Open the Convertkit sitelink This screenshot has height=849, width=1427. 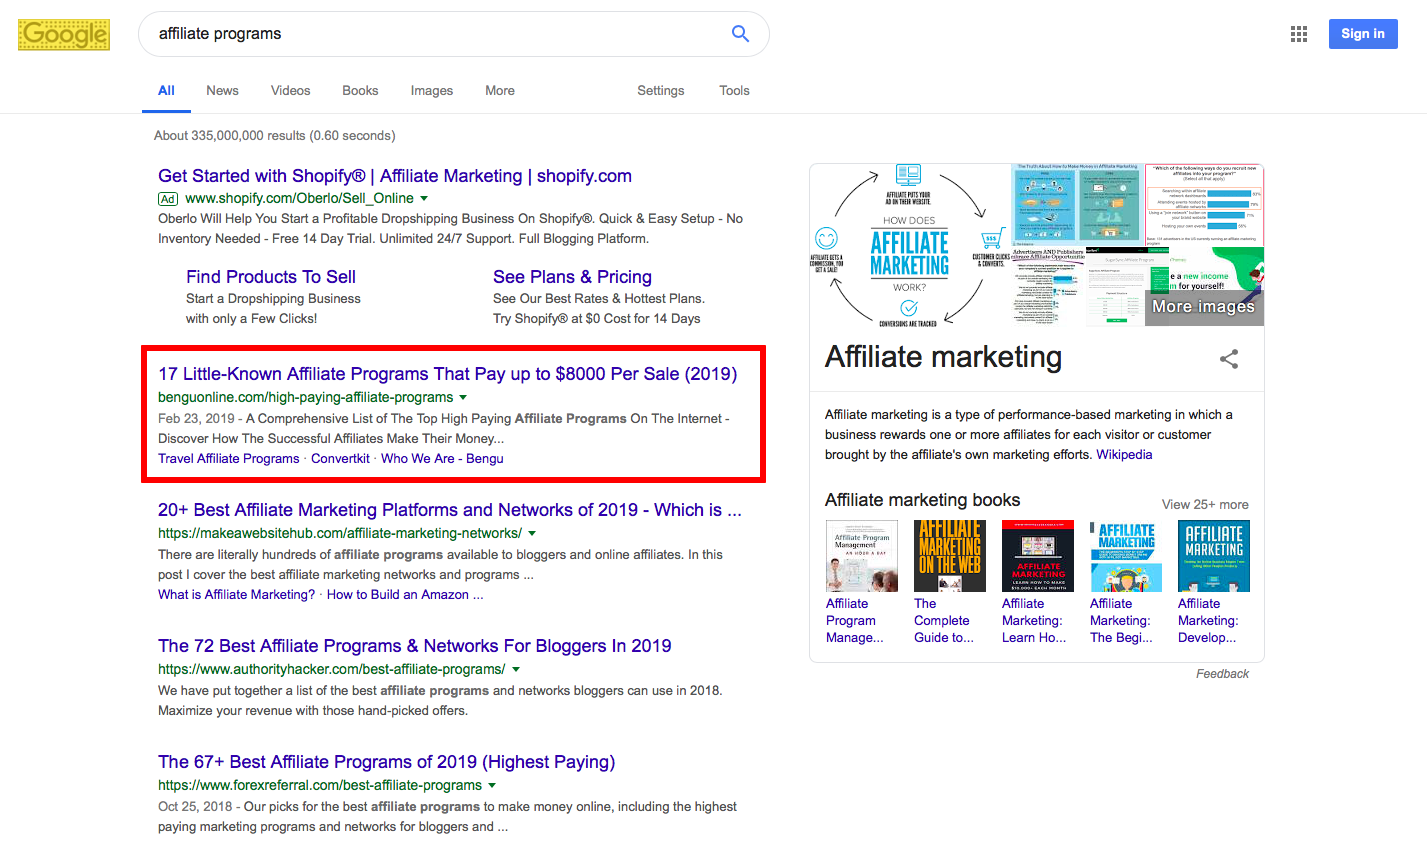[x=340, y=459]
